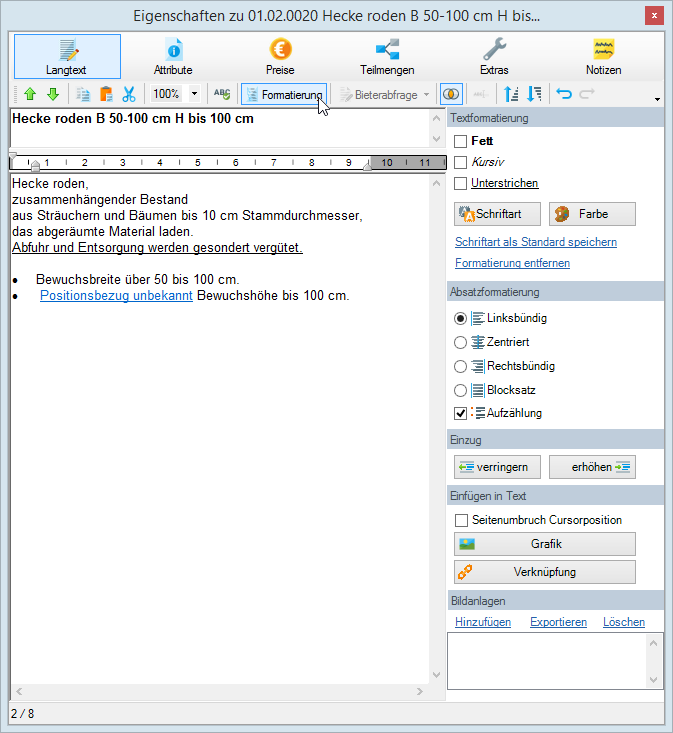Screen dimensions: 673x733
Task: Open the Attribute tab
Action: coord(173,57)
